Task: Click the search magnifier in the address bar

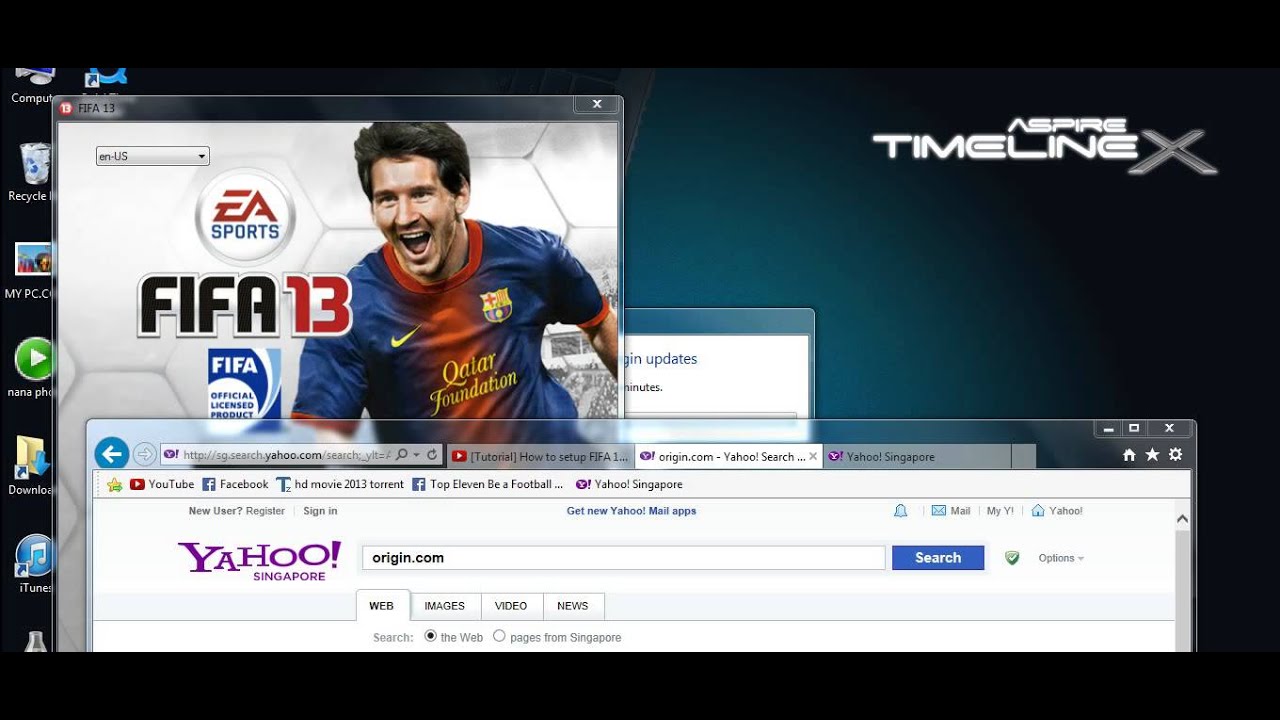Action: (x=402, y=455)
